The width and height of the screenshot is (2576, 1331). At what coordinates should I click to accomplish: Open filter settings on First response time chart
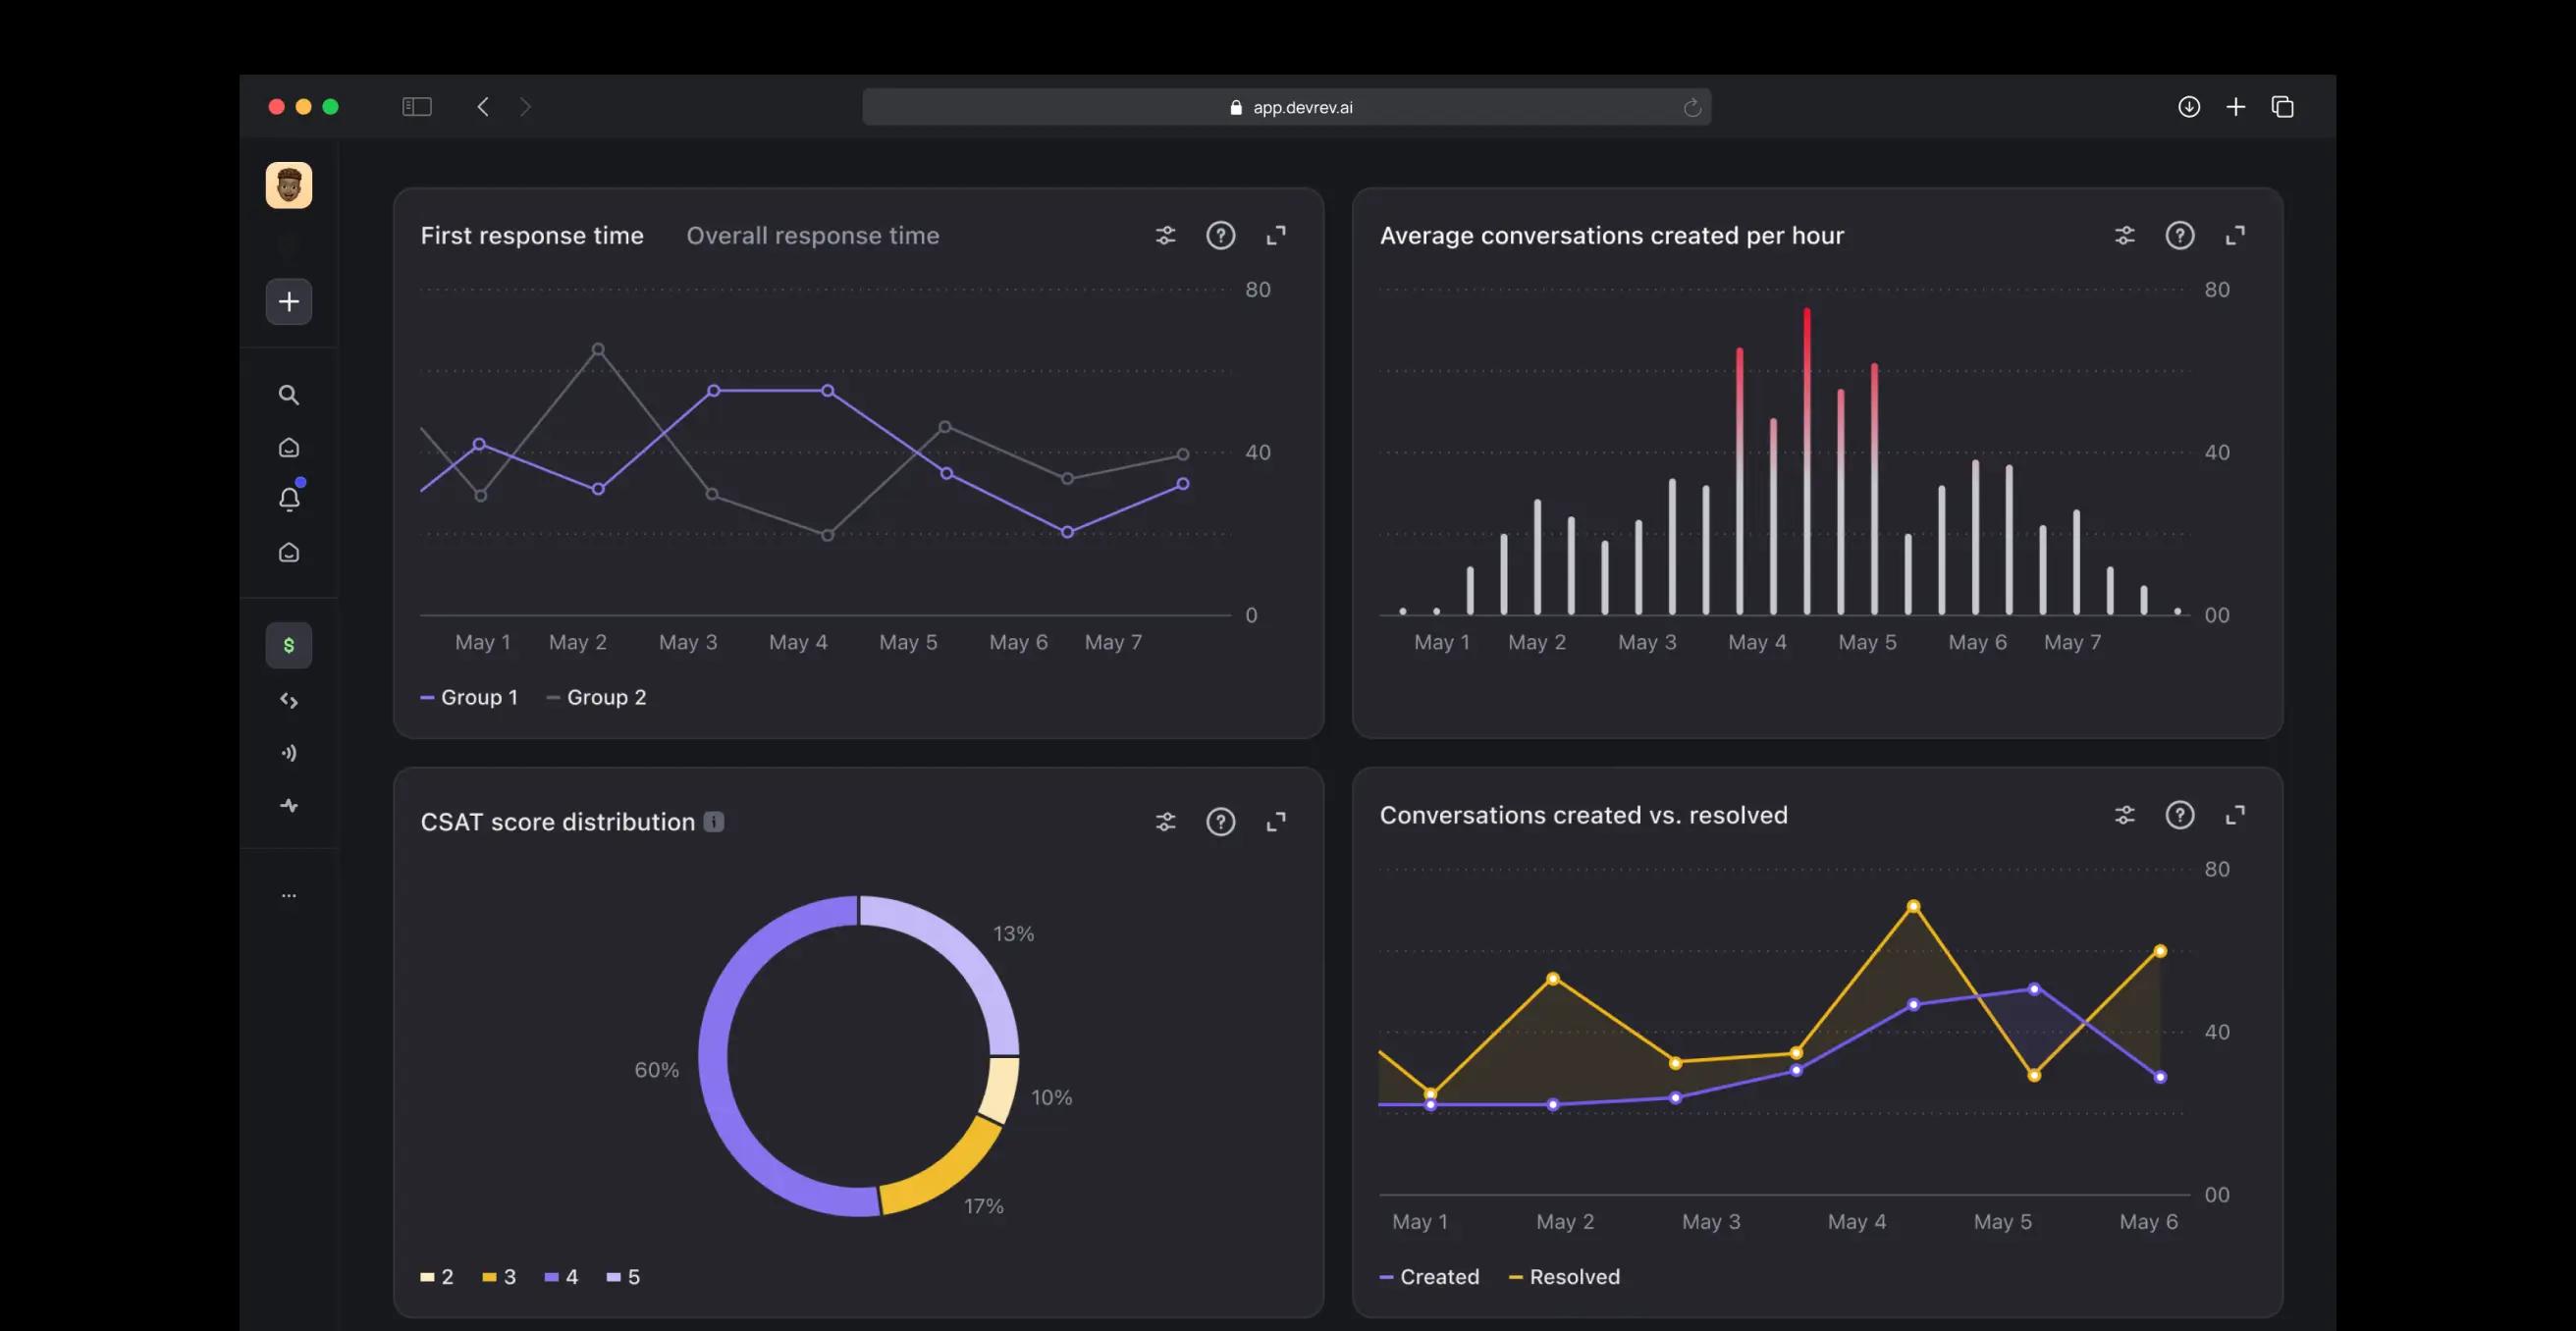click(1165, 235)
